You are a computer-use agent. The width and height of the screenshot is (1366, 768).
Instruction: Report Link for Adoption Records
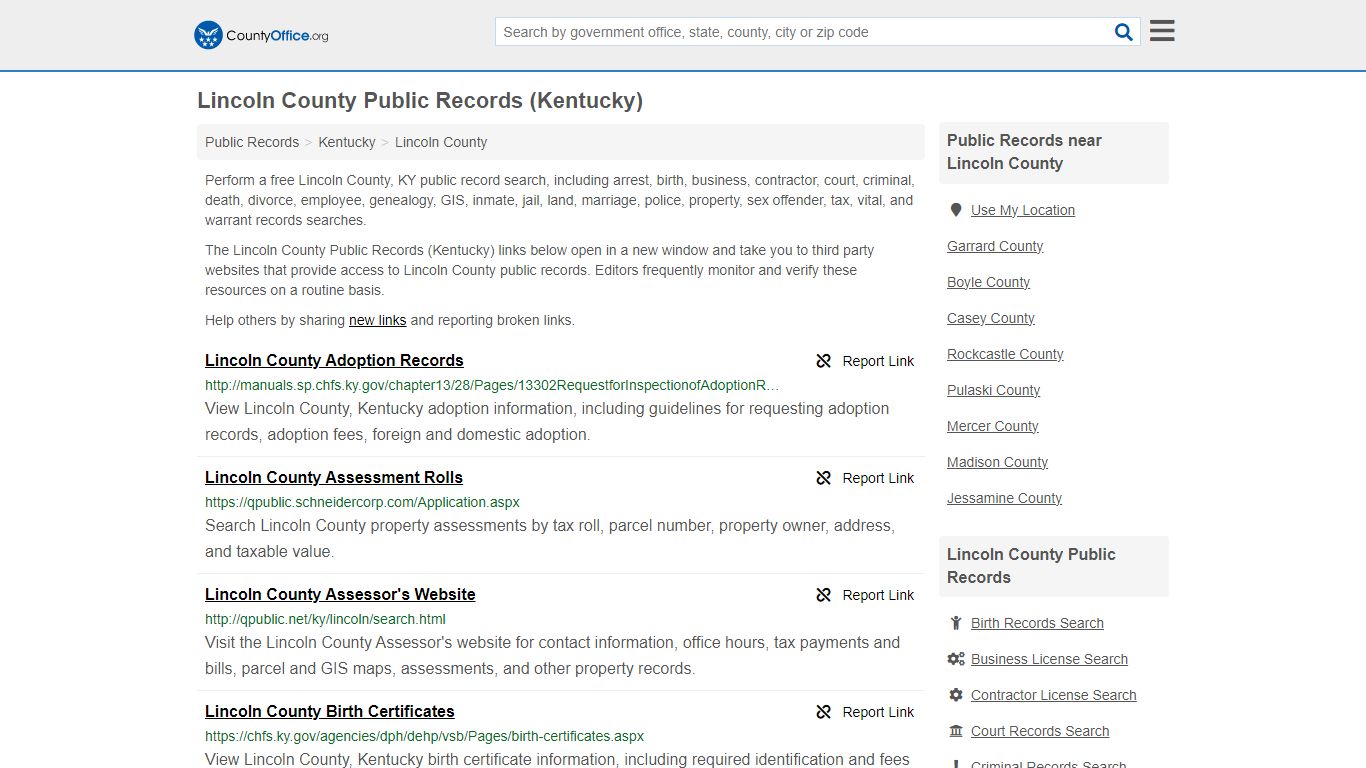coord(878,361)
